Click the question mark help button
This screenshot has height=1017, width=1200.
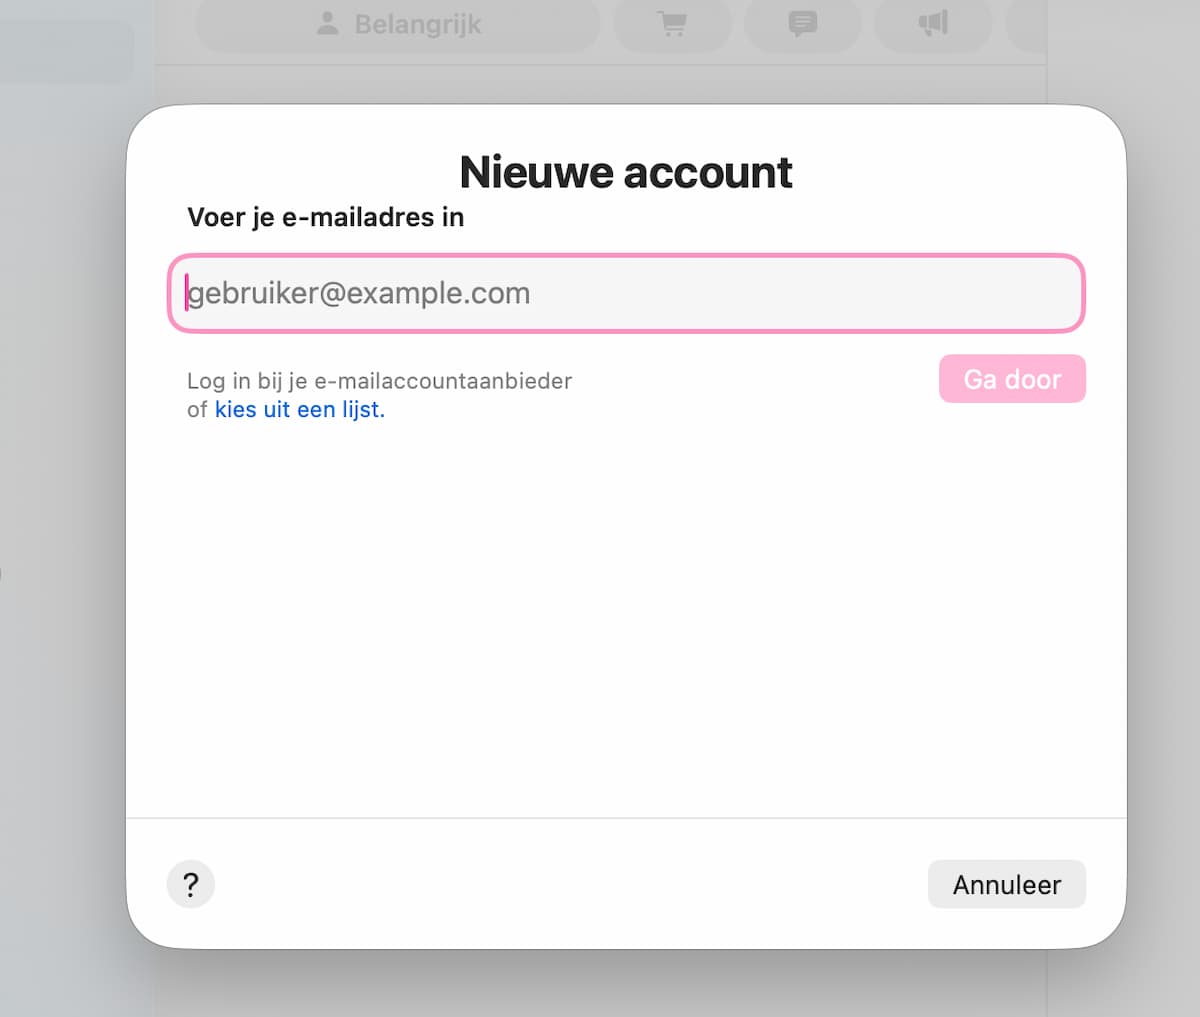point(191,884)
